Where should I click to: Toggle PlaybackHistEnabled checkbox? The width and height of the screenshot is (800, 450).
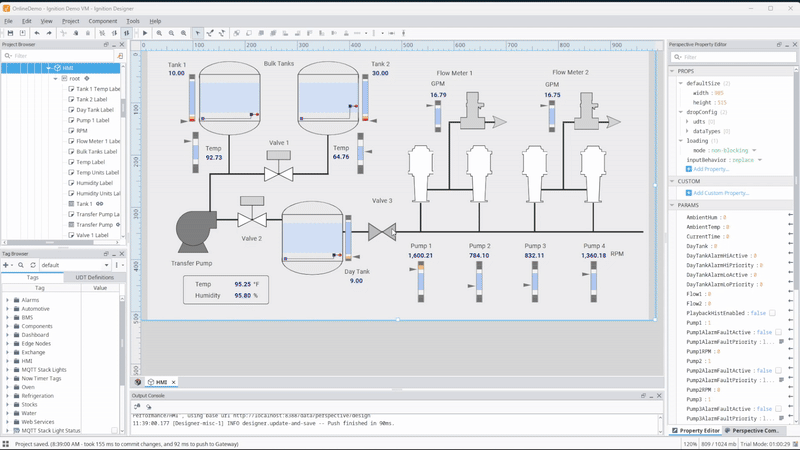(x=772, y=313)
